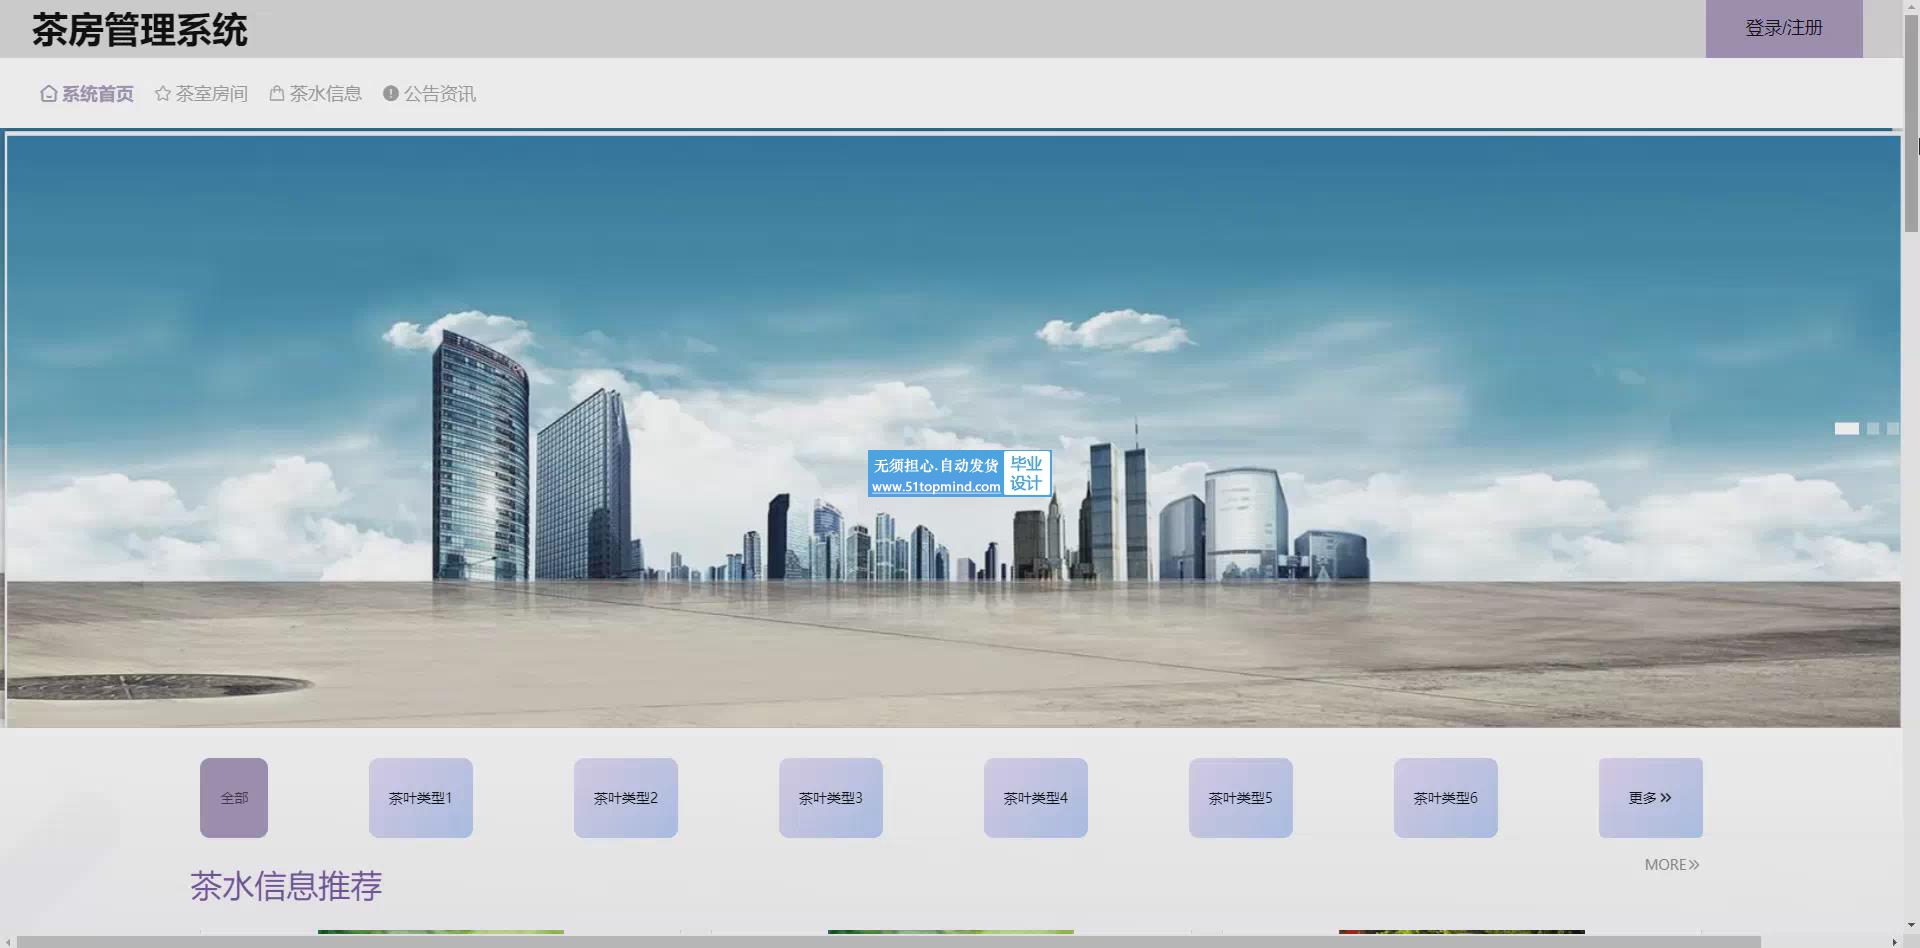
Task: Click the city skyline banner image
Action: point(953,431)
